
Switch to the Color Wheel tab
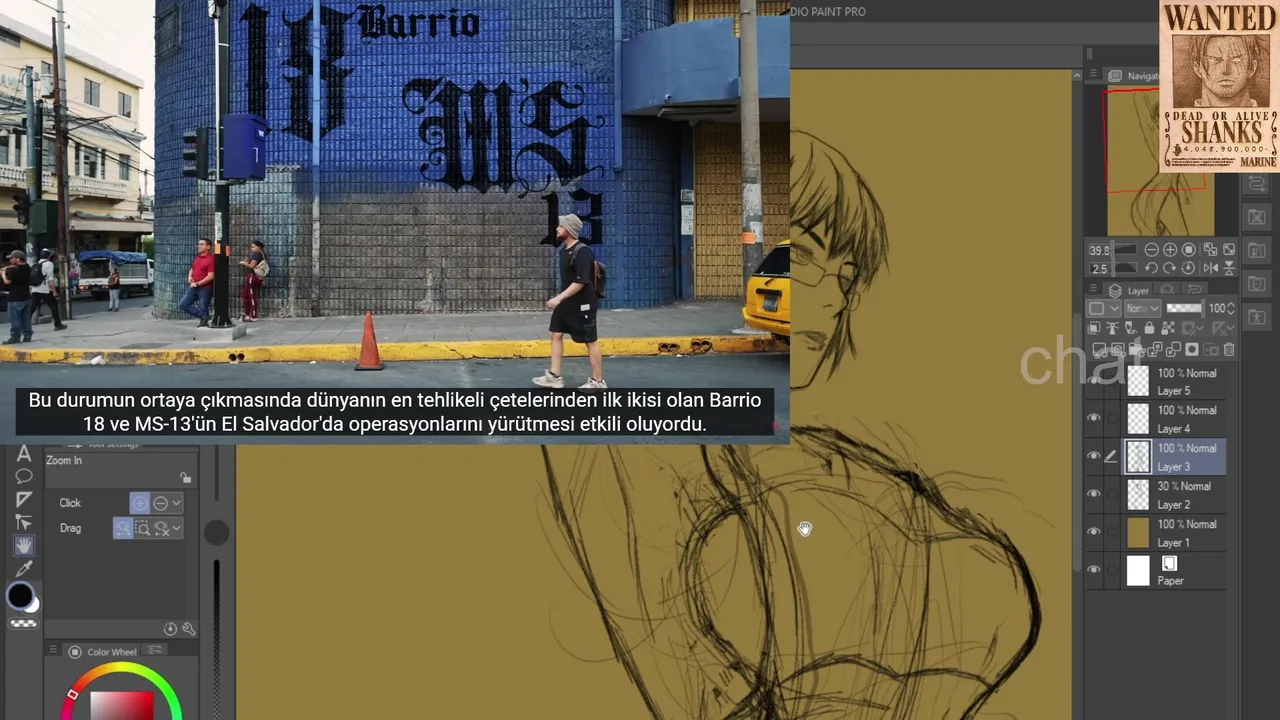104,652
